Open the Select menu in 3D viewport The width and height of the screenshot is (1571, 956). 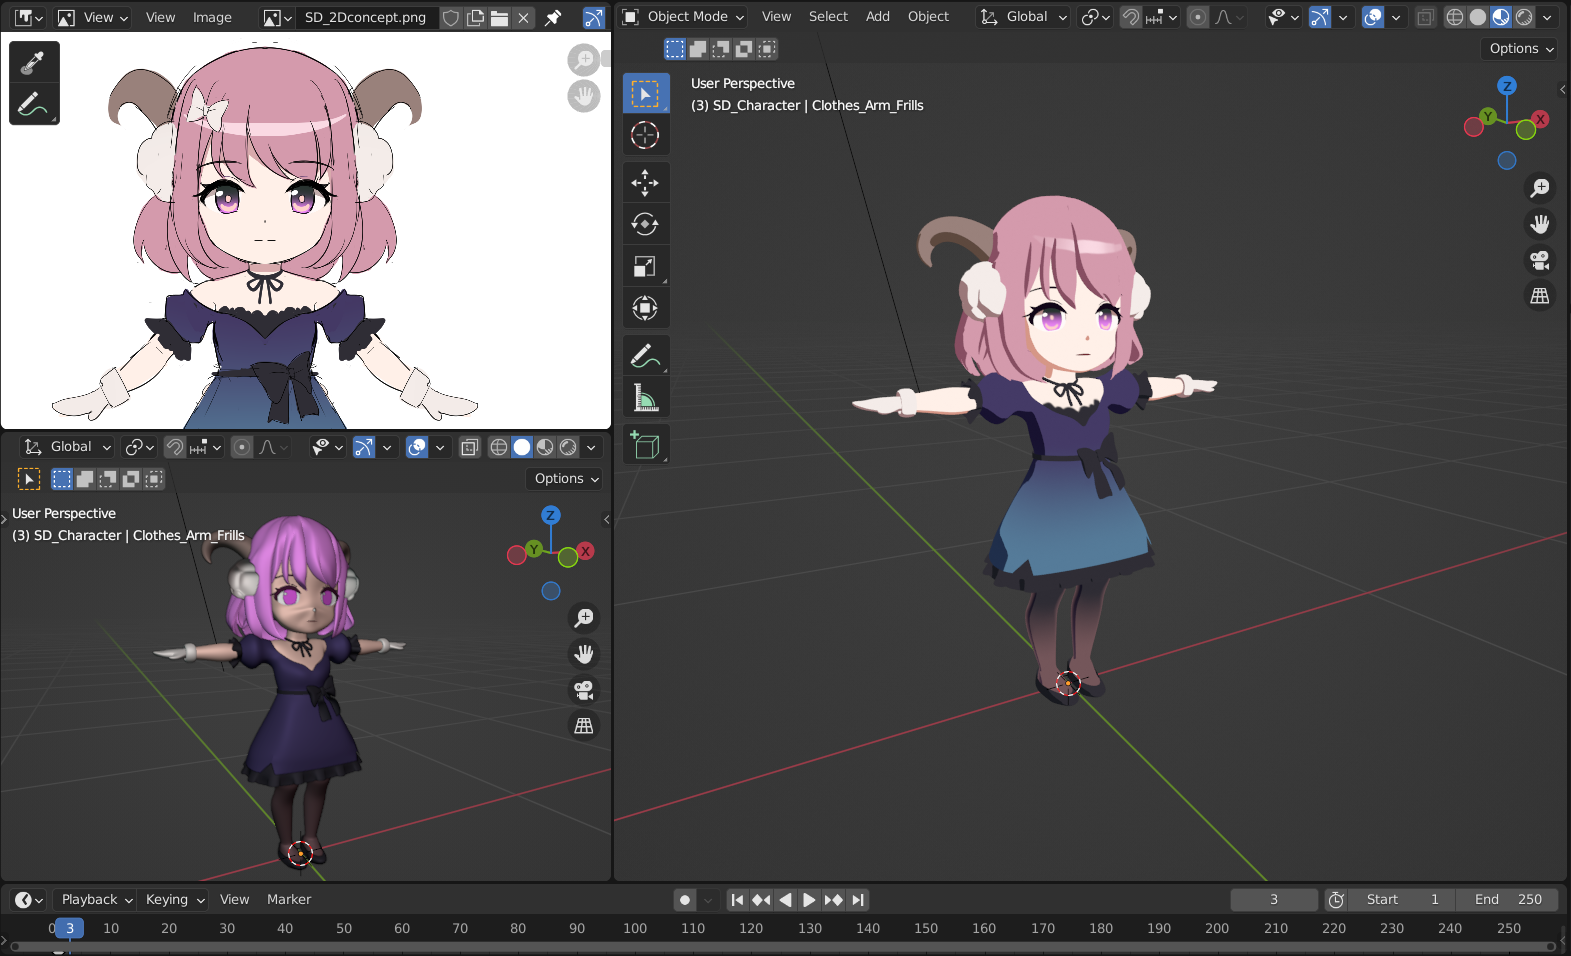(x=828, y=17)
